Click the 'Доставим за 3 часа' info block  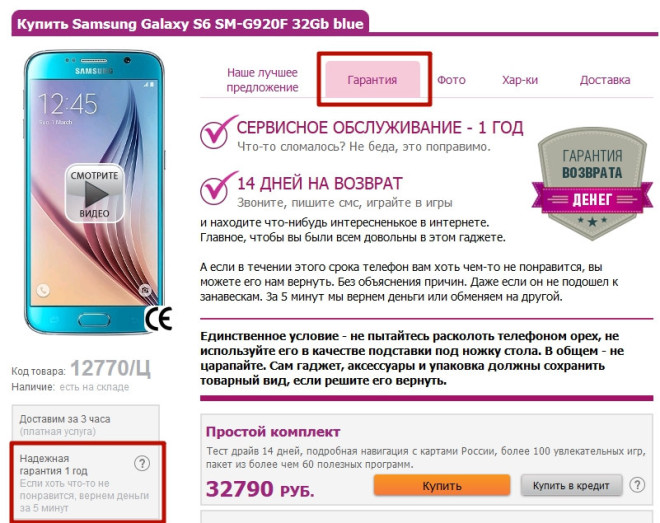pyautogui.click(x=85, y=424)
